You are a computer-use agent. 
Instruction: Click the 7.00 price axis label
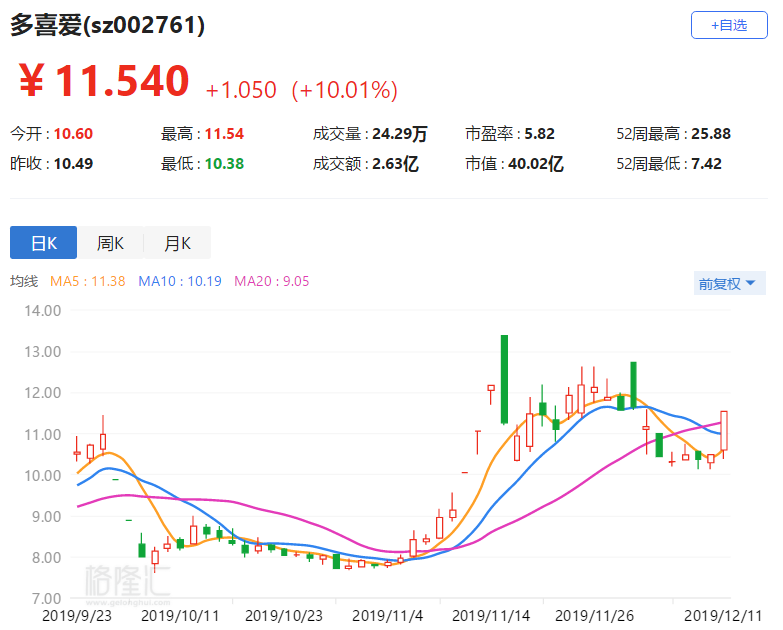pyautogui.click(x=46, y=598)
